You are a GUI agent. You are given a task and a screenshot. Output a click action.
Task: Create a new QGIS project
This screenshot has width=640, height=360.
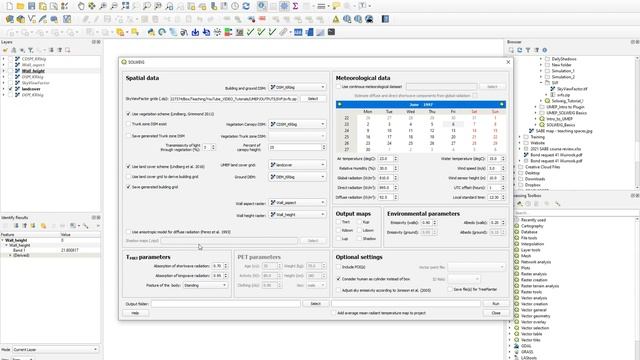[x=9, y=6]
